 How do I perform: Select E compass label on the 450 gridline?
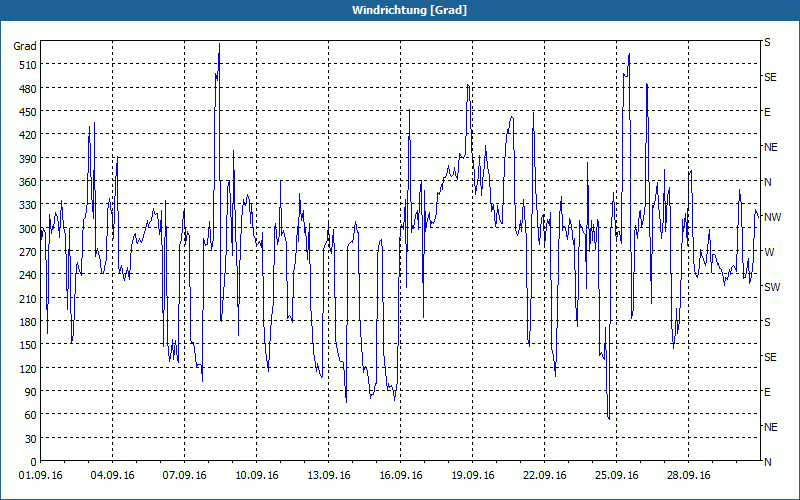(767, 112)
